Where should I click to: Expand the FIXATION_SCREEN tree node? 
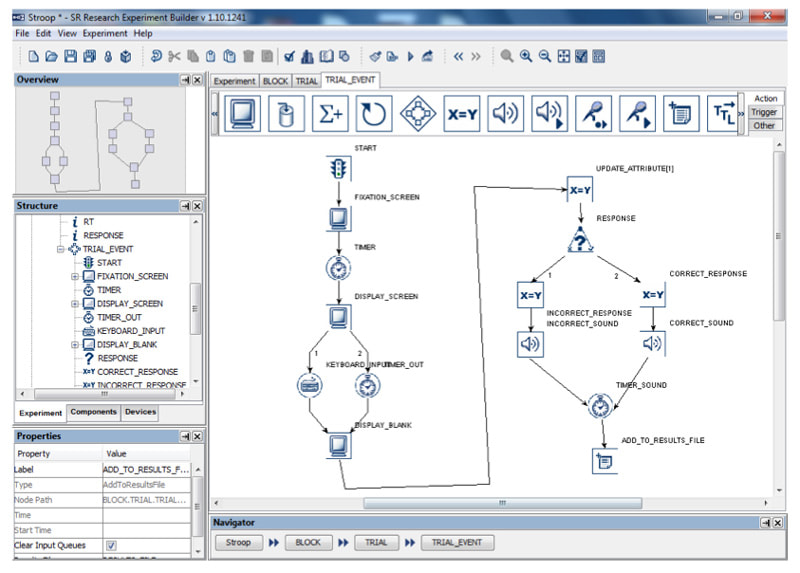click(74, 277)
